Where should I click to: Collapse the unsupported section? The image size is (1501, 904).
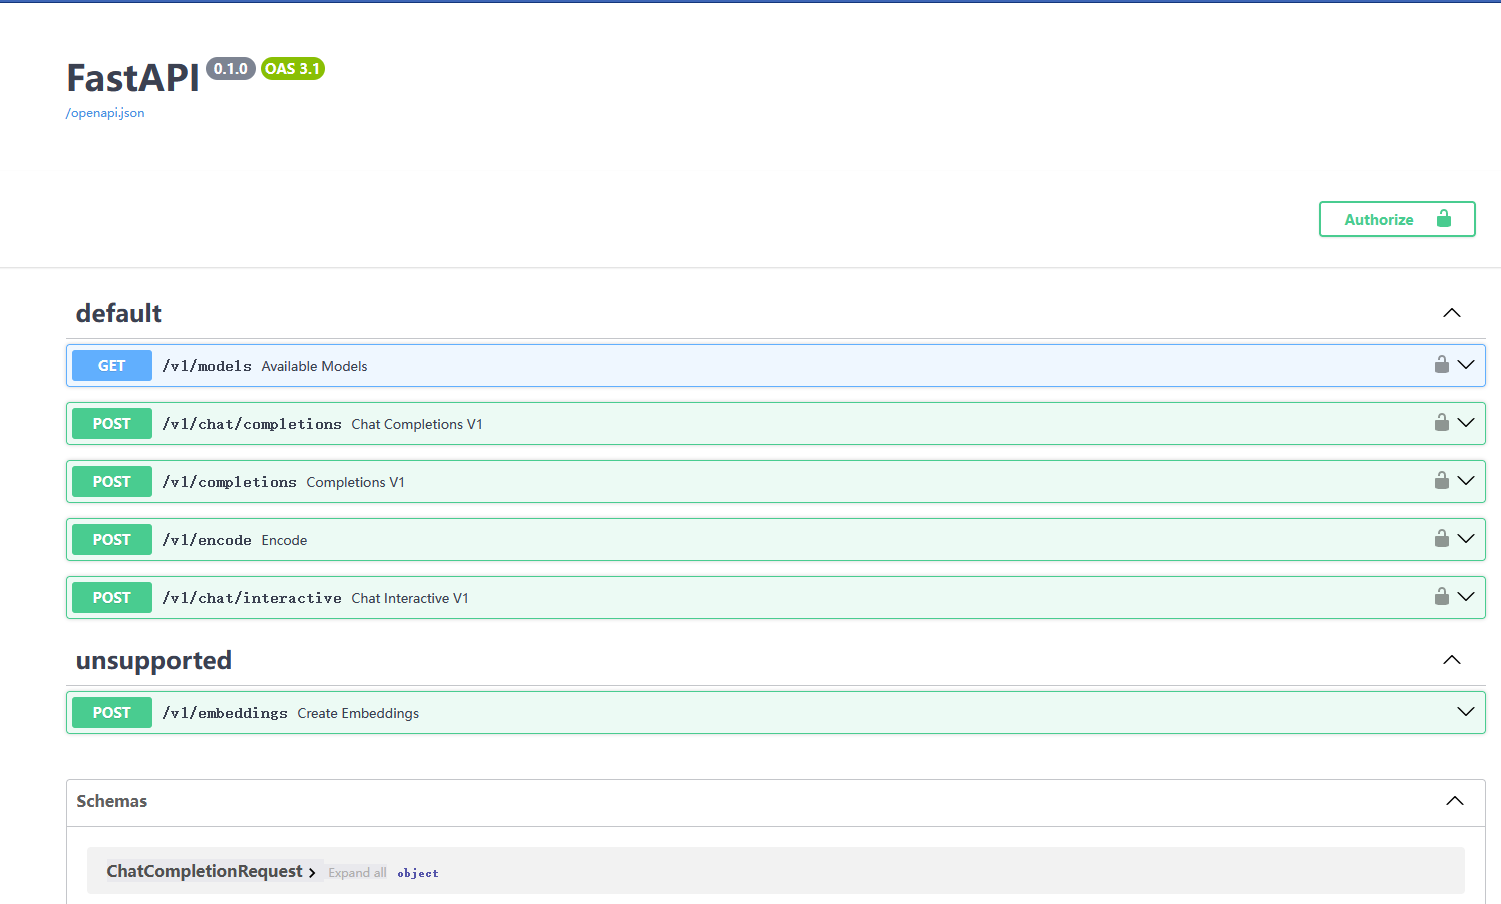coord(1452,660)
